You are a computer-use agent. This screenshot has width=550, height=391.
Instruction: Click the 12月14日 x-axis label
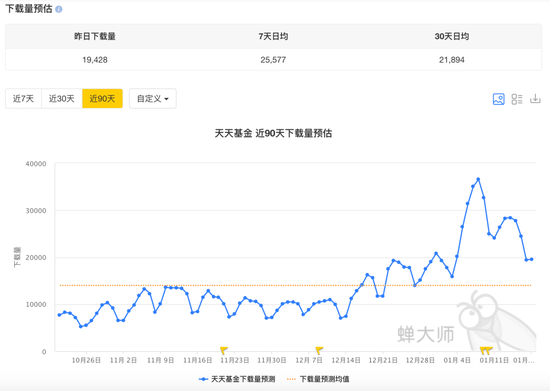(x=346, y=360)
